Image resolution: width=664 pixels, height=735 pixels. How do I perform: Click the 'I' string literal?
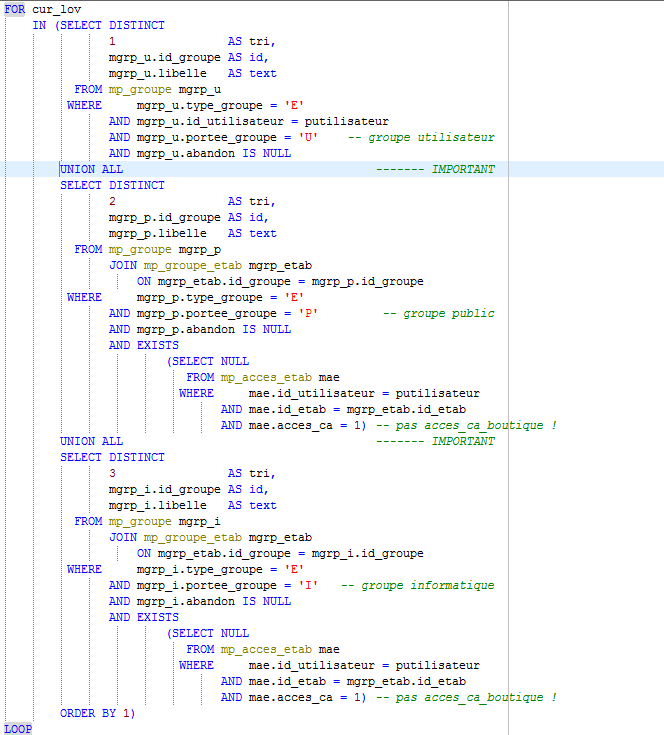pyautogui.click(x=307, y=585)
